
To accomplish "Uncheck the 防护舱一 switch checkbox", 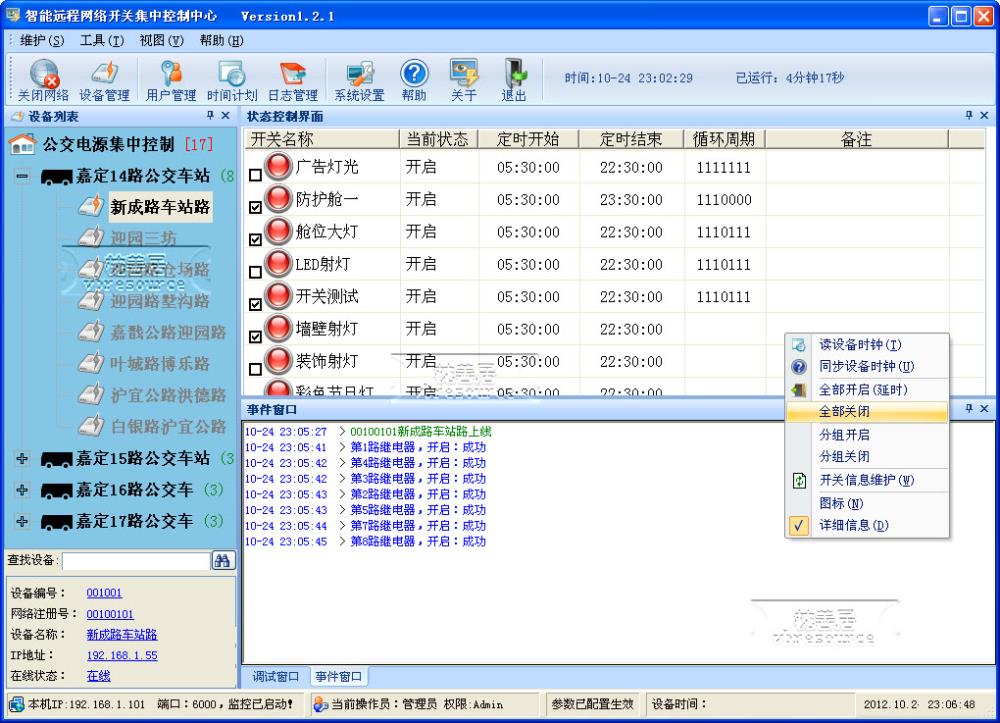I will (x=256, y=207).
